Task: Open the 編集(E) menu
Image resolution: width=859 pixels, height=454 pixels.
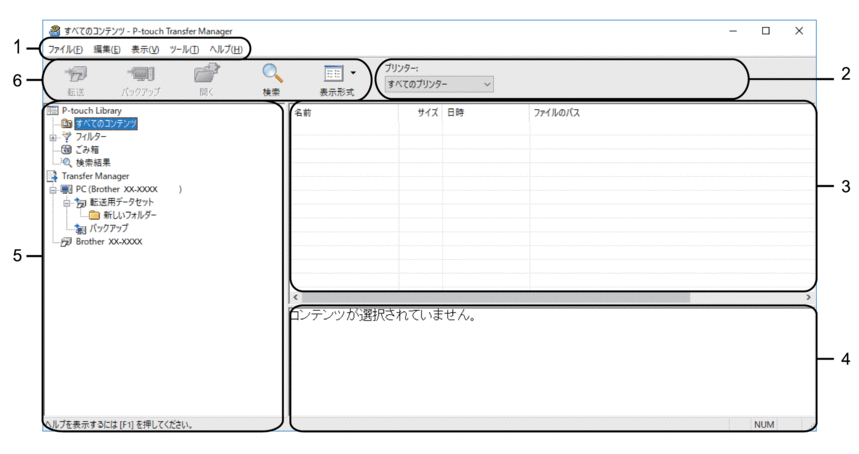Action: [x=107, y=49]
